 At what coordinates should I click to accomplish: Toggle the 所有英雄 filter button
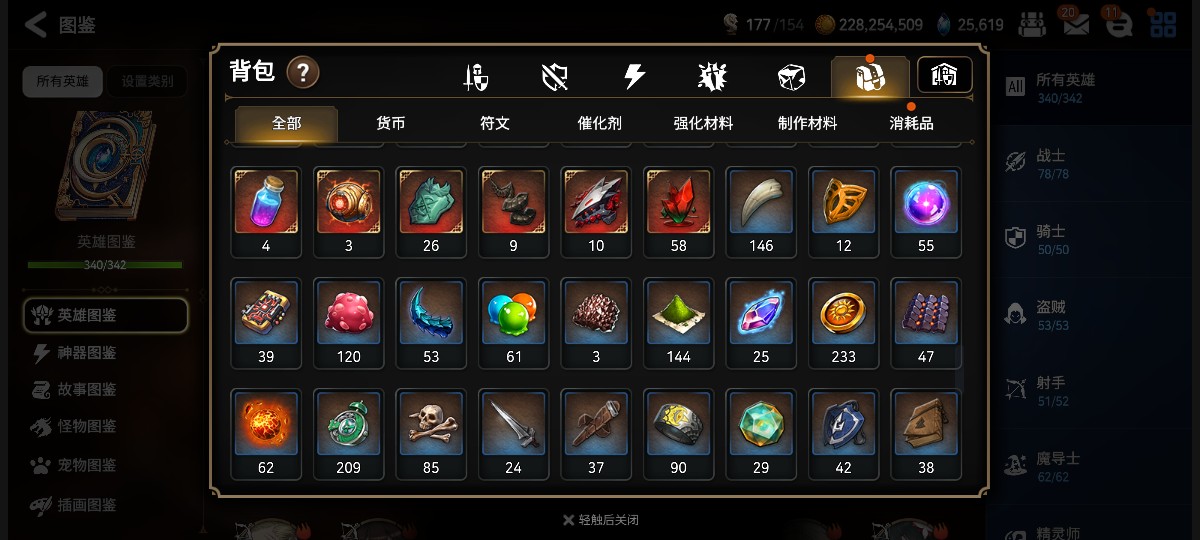[x=63, y=82]
